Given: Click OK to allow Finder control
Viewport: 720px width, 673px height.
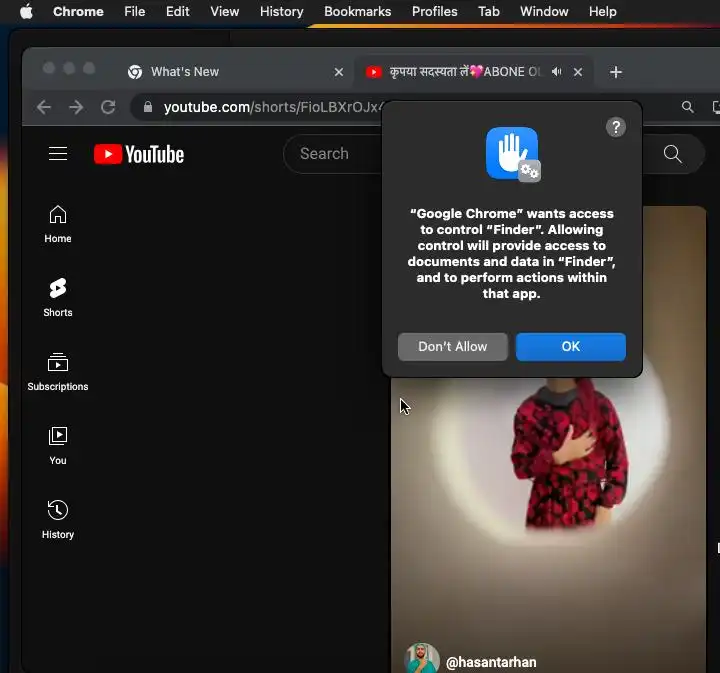Looking at the screenshot, I should [x=571, y=347].
